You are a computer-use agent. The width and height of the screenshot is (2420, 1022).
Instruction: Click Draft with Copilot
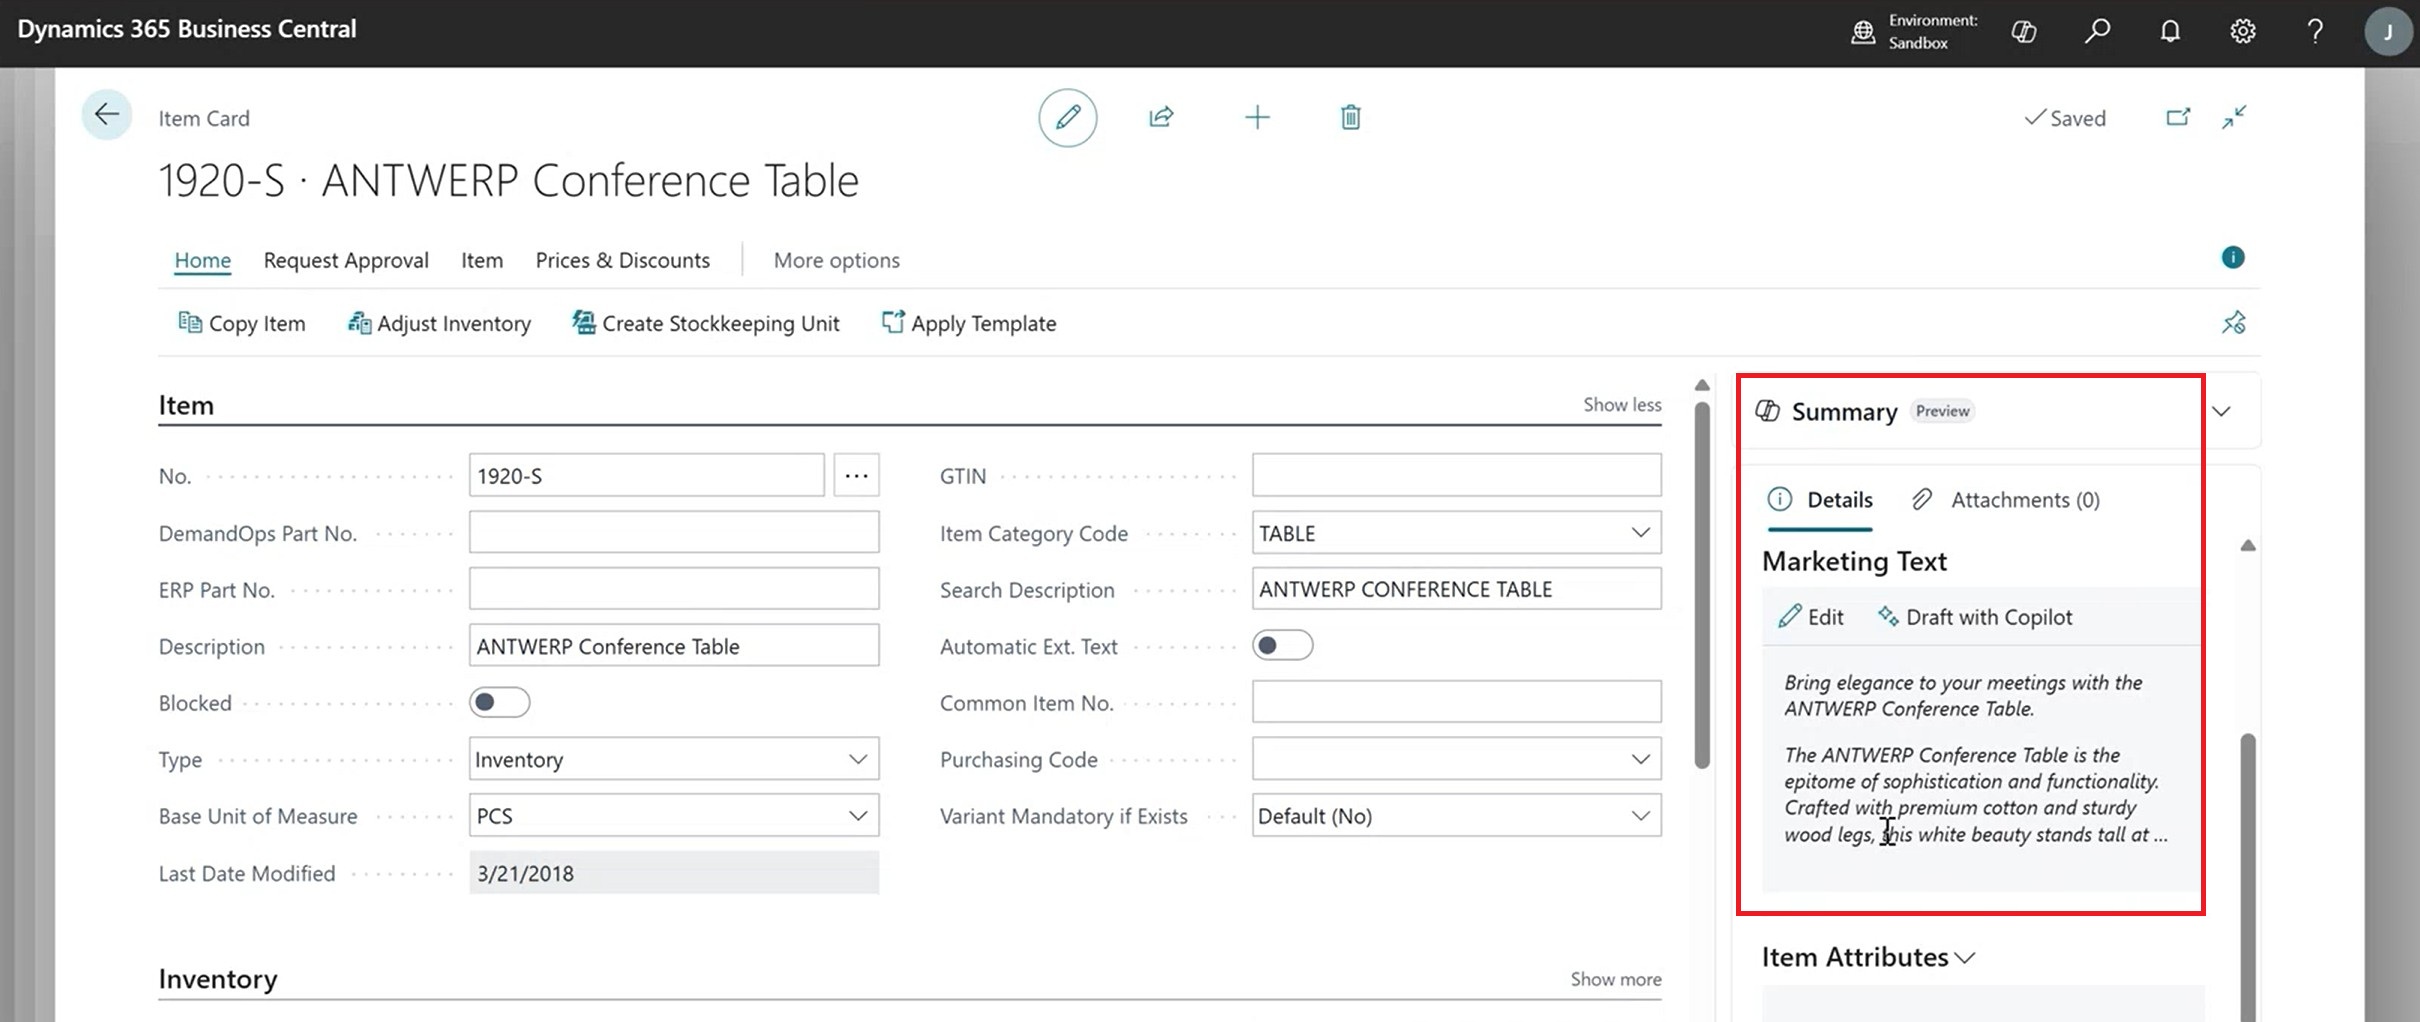(1975, 617)
